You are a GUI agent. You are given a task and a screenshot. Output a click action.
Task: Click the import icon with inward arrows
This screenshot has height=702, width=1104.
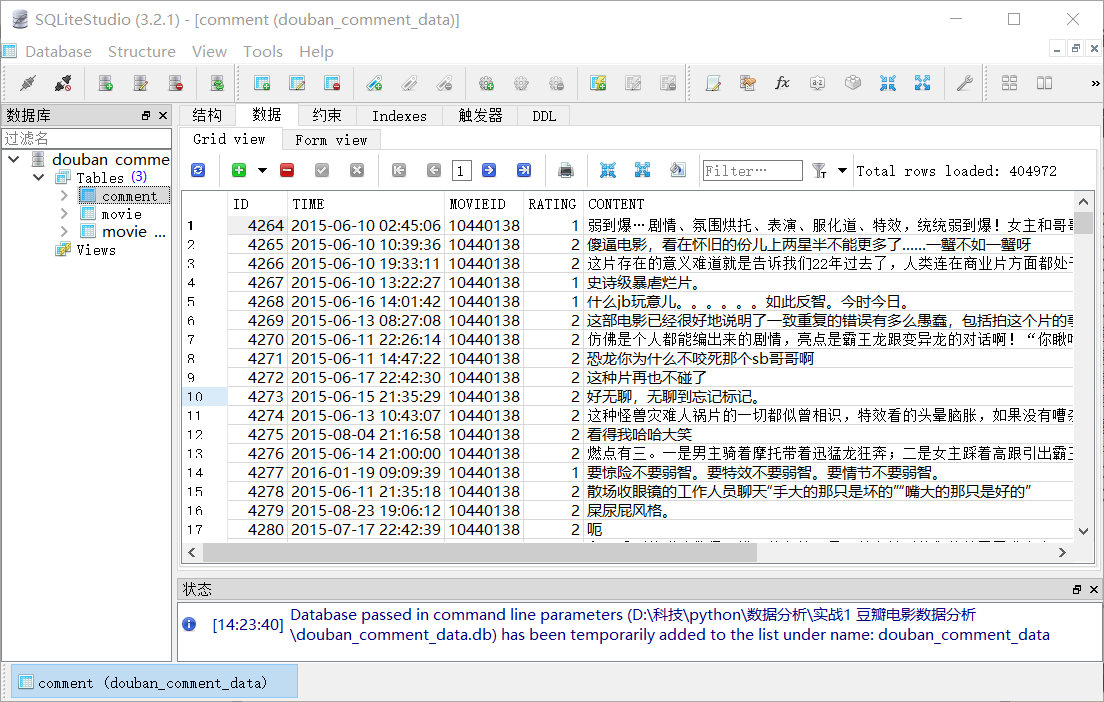click(888, 83)
